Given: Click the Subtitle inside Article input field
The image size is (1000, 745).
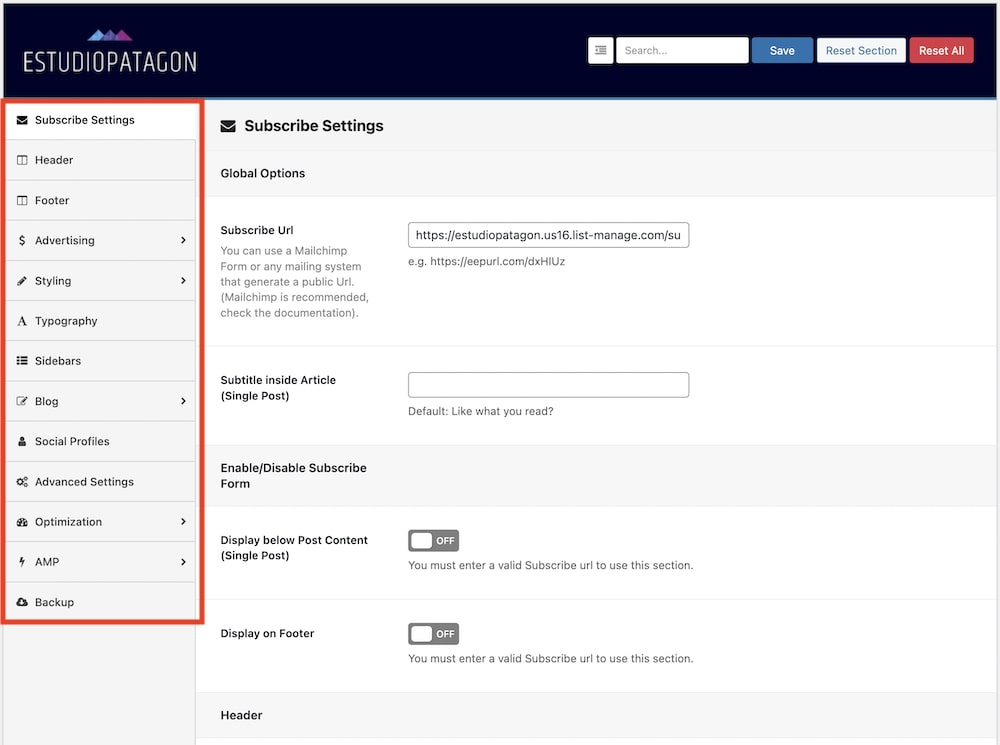Looking at the screenshot, I should pyautogui.click(x=548, y=384).
